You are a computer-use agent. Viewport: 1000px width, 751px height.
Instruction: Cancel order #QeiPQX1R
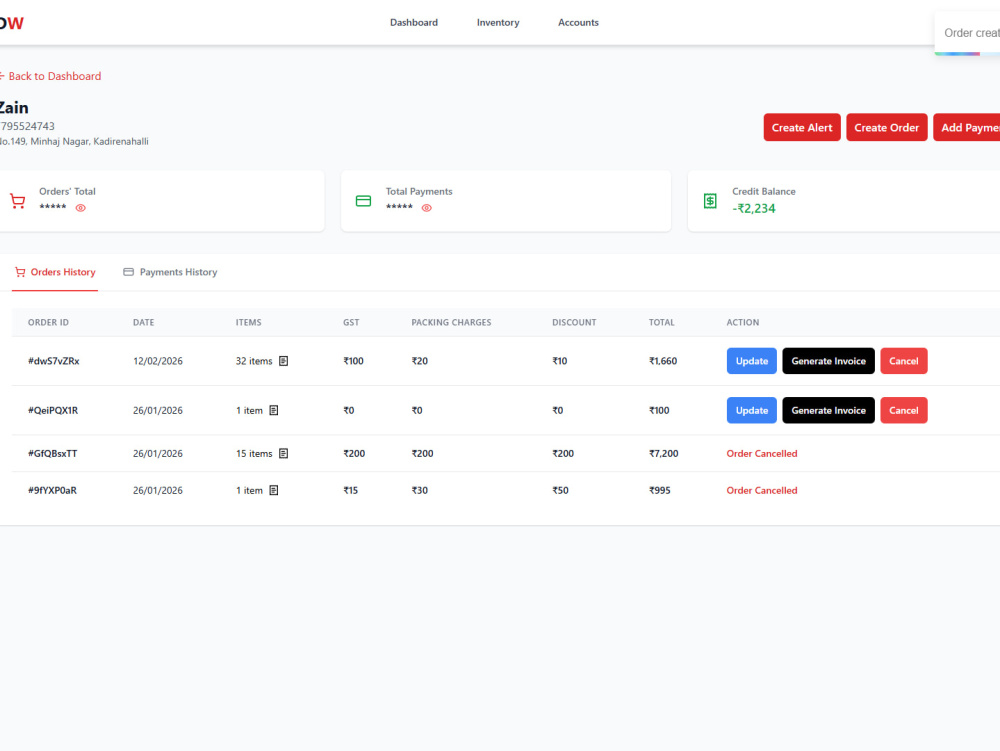(x=904, y=411)
